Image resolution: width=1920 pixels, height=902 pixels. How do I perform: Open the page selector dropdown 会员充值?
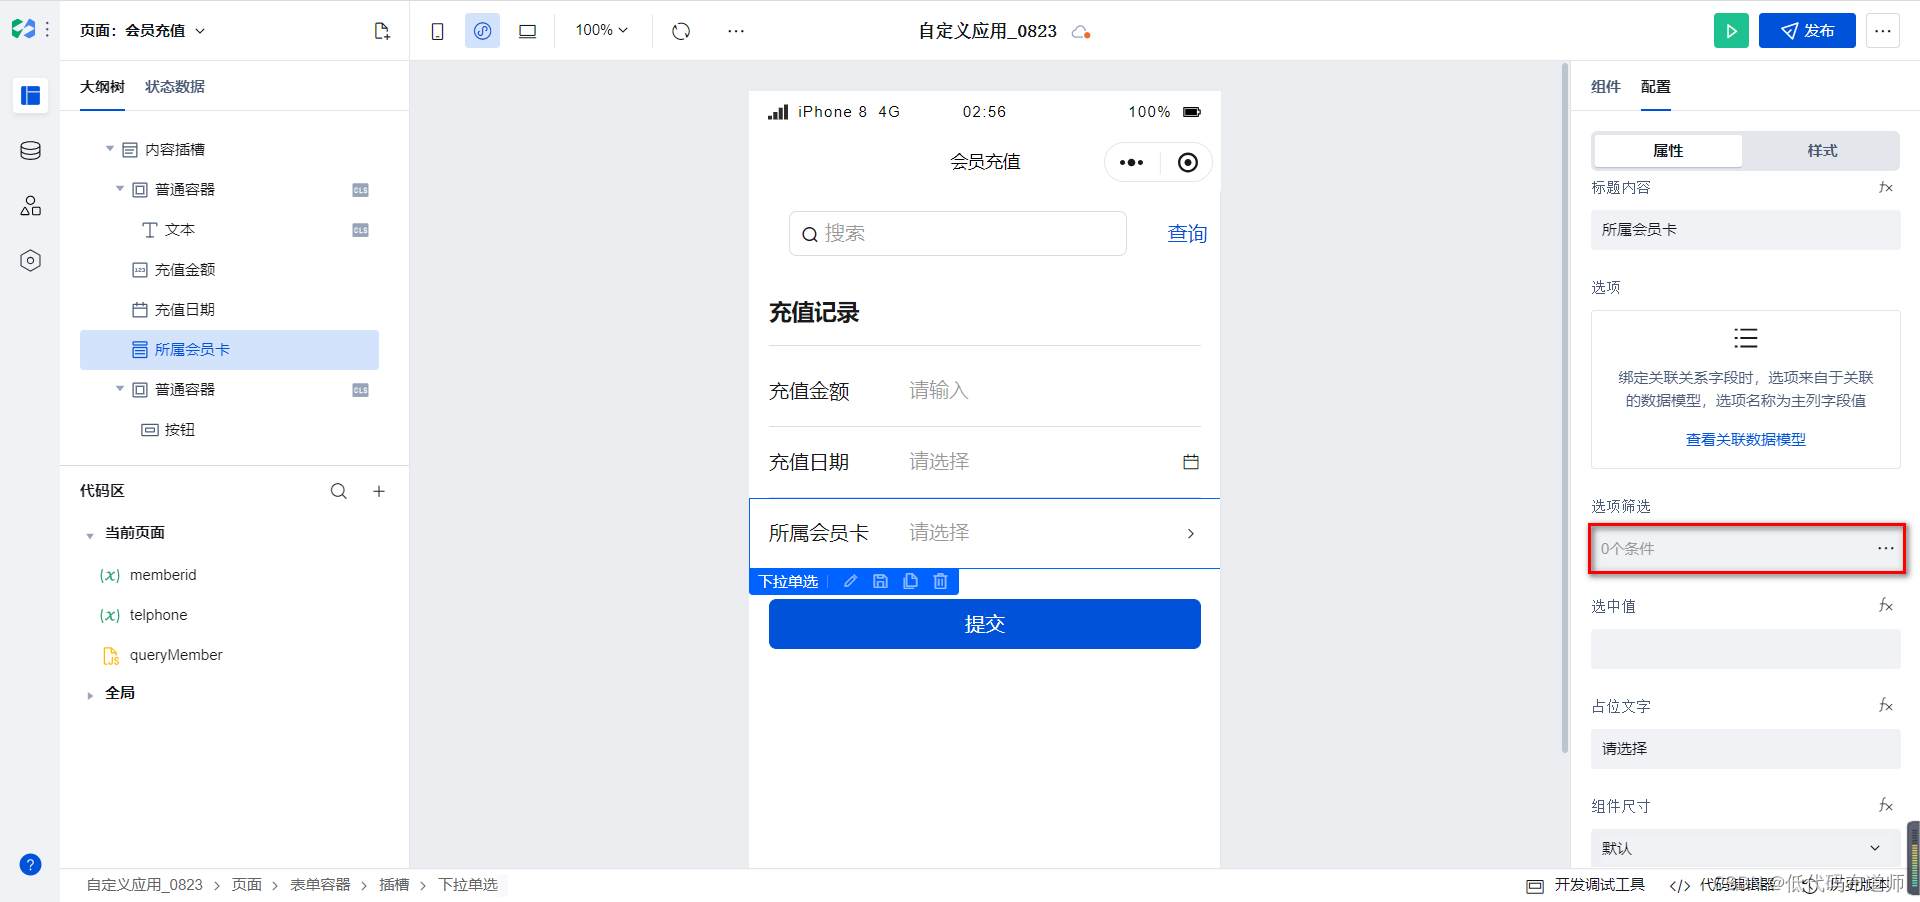coord(143,31)
